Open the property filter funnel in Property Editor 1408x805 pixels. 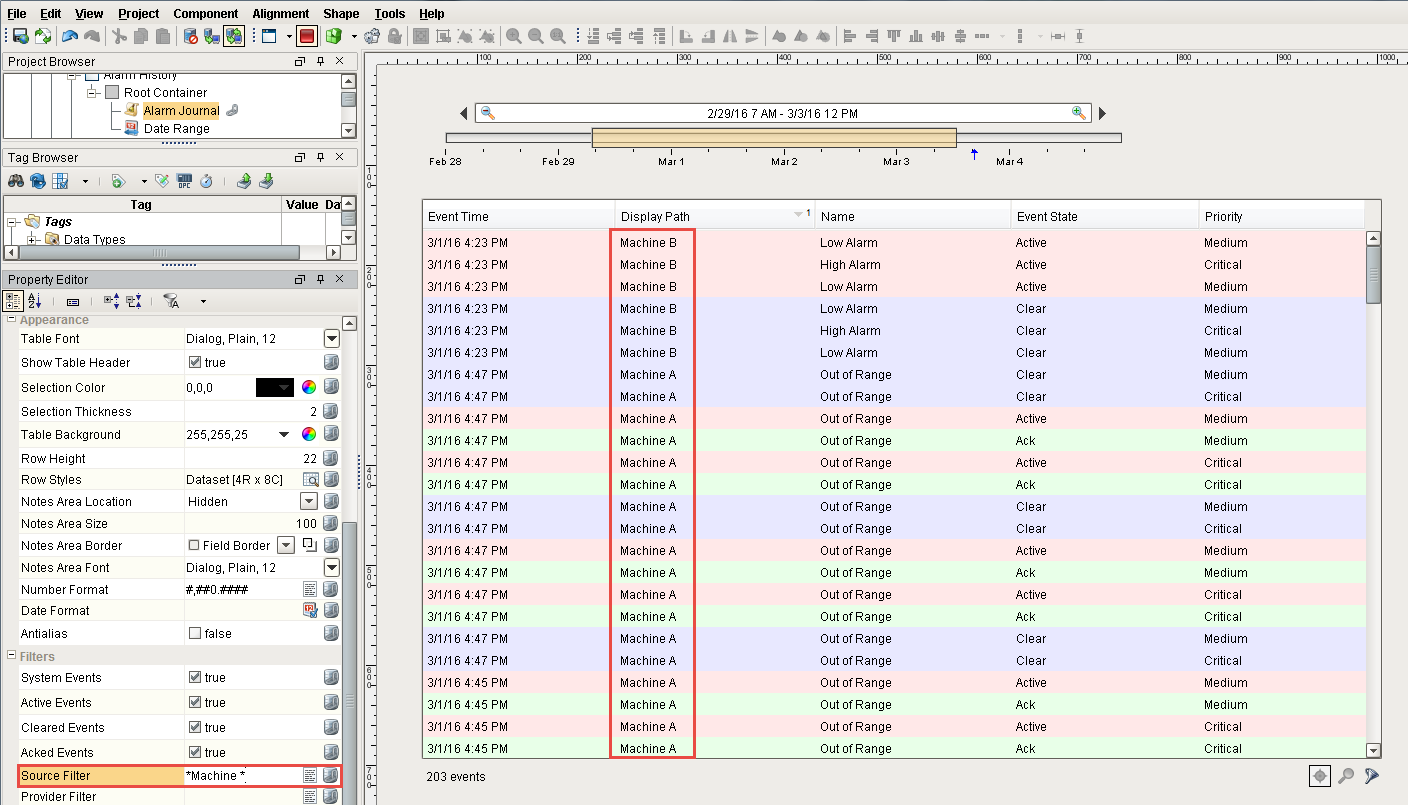(172, 301)
